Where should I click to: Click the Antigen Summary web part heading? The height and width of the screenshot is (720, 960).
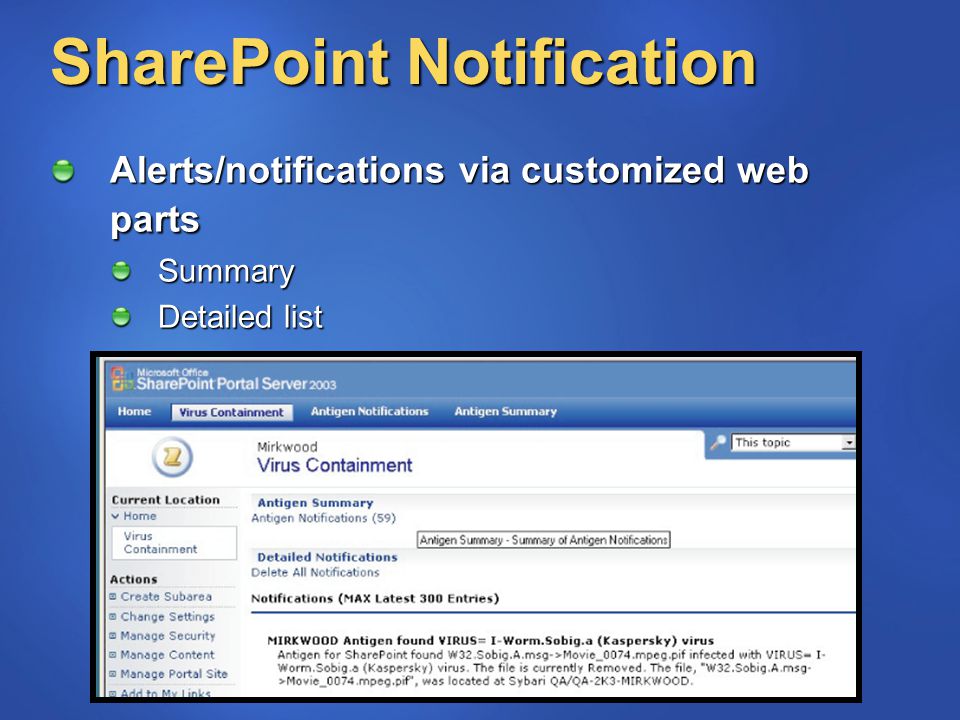(315, 503)
